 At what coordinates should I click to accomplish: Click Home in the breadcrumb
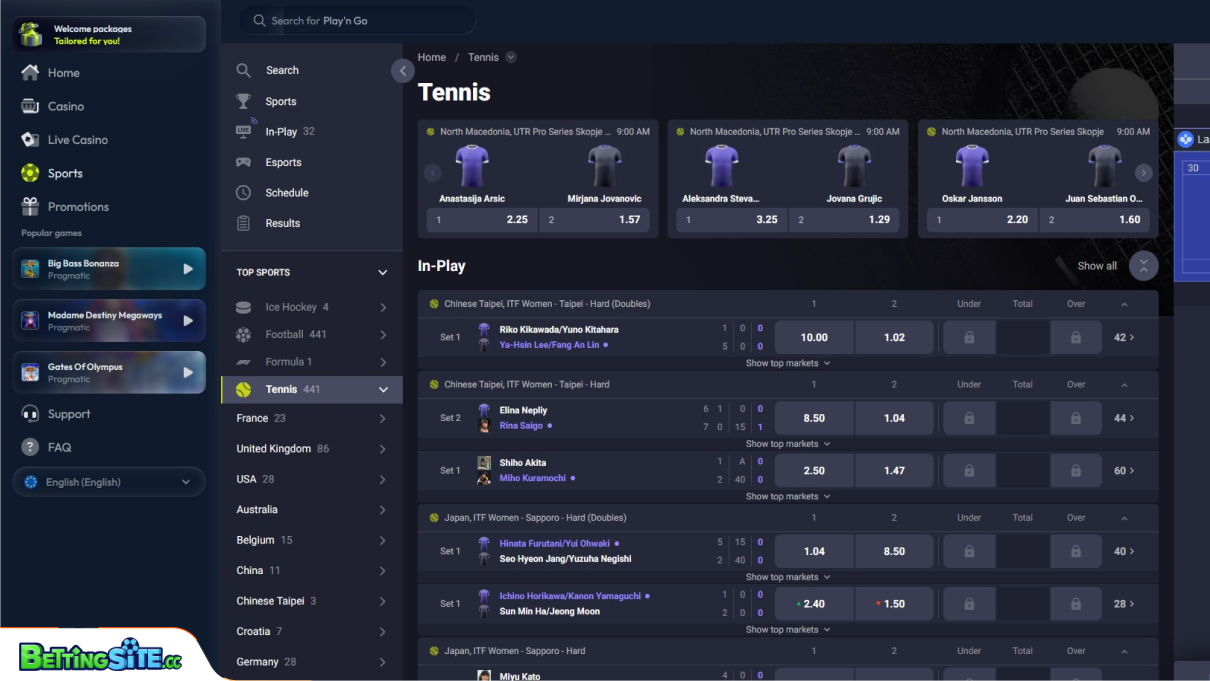(431, 57)
